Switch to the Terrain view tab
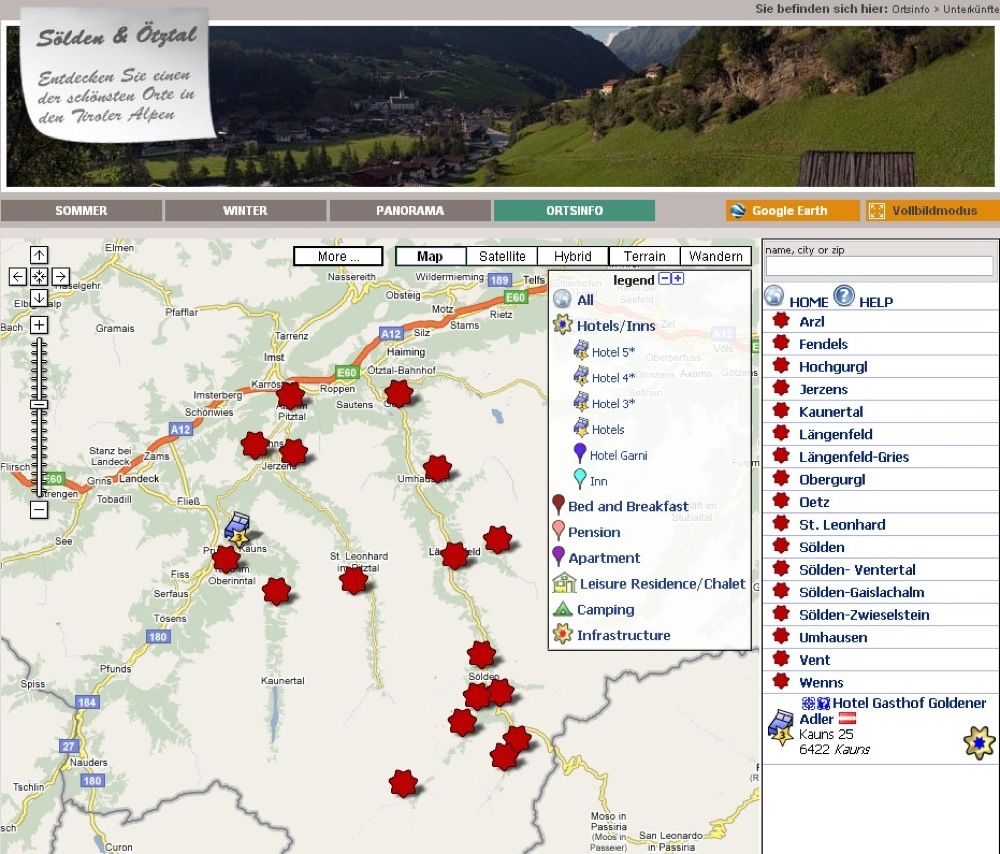Image resolution: width=1000 pixels, height=854 pixels. click(644, 256)
